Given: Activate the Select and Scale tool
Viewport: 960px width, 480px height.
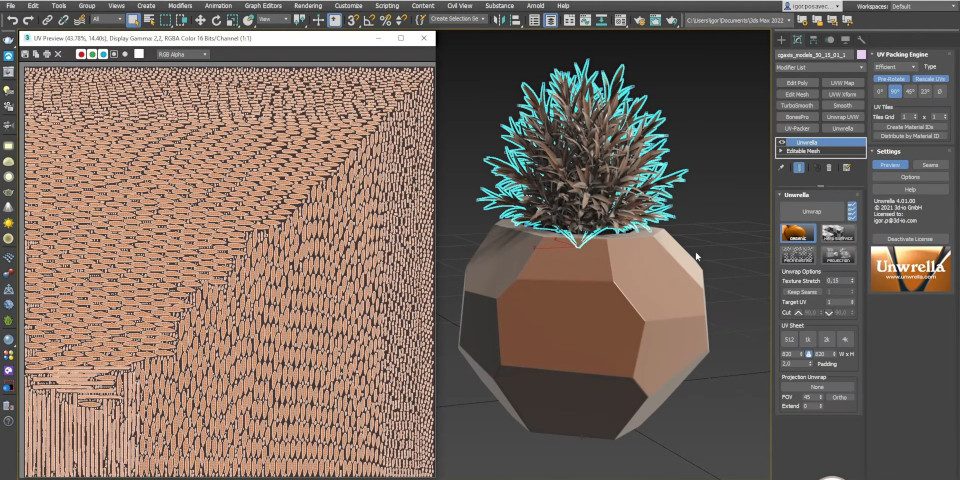Looking at the screenshot, I should (232, 20).
